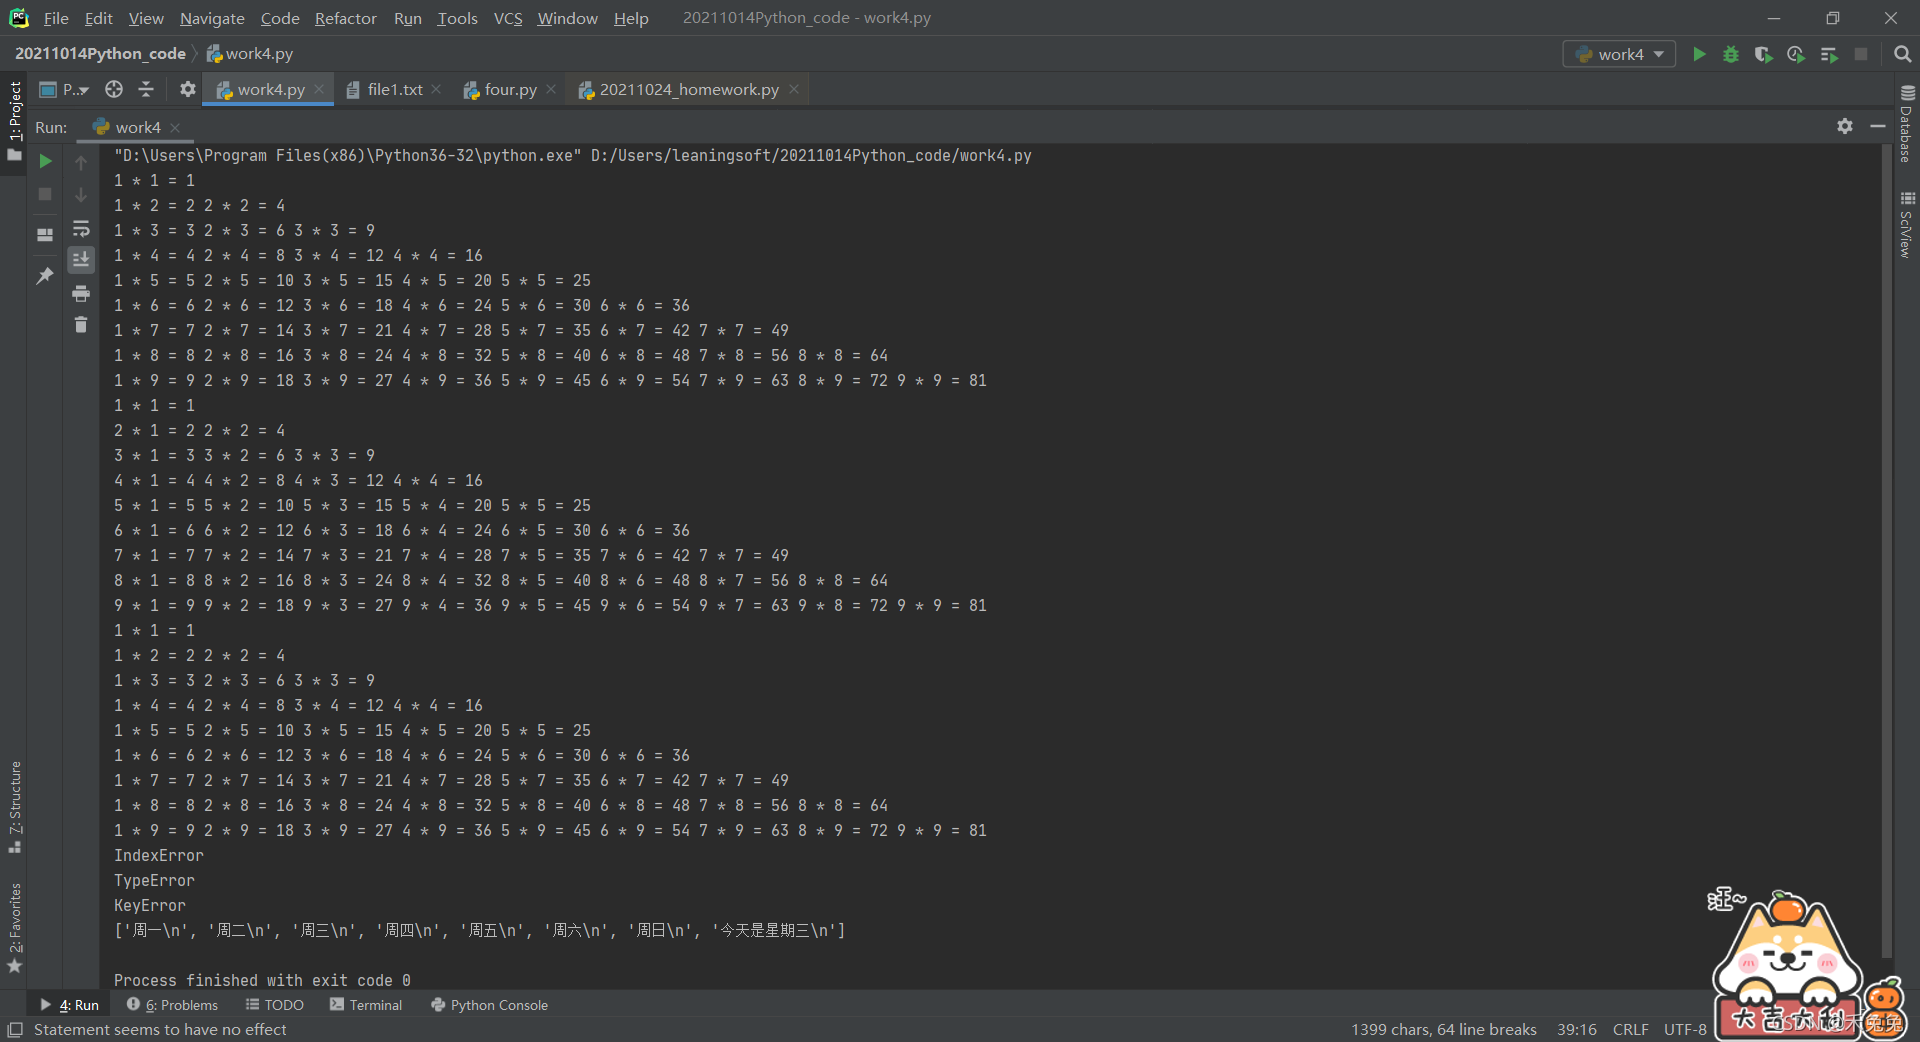
Task: Change line separator from CRLF in status bar
Action: tap(1630, 1029)
